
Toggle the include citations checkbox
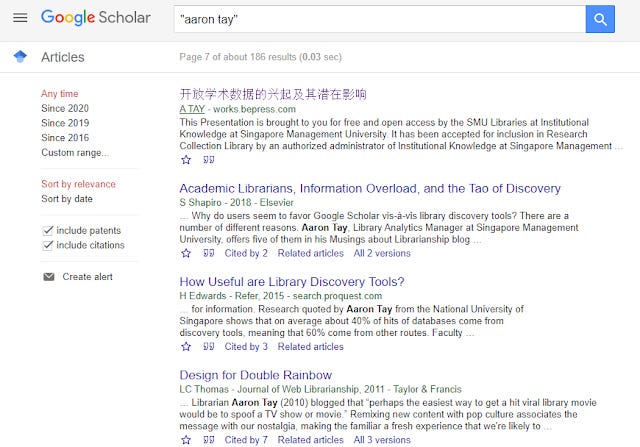pyautogui.click(x=48, y=245)
